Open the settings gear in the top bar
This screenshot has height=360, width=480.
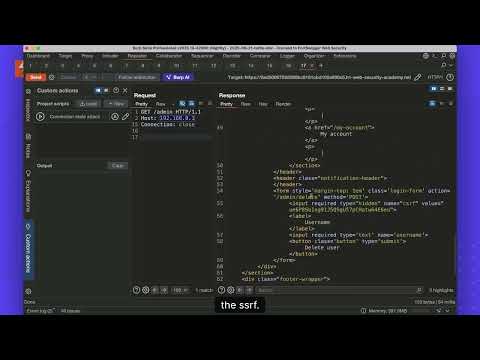[x=452, y=56]
